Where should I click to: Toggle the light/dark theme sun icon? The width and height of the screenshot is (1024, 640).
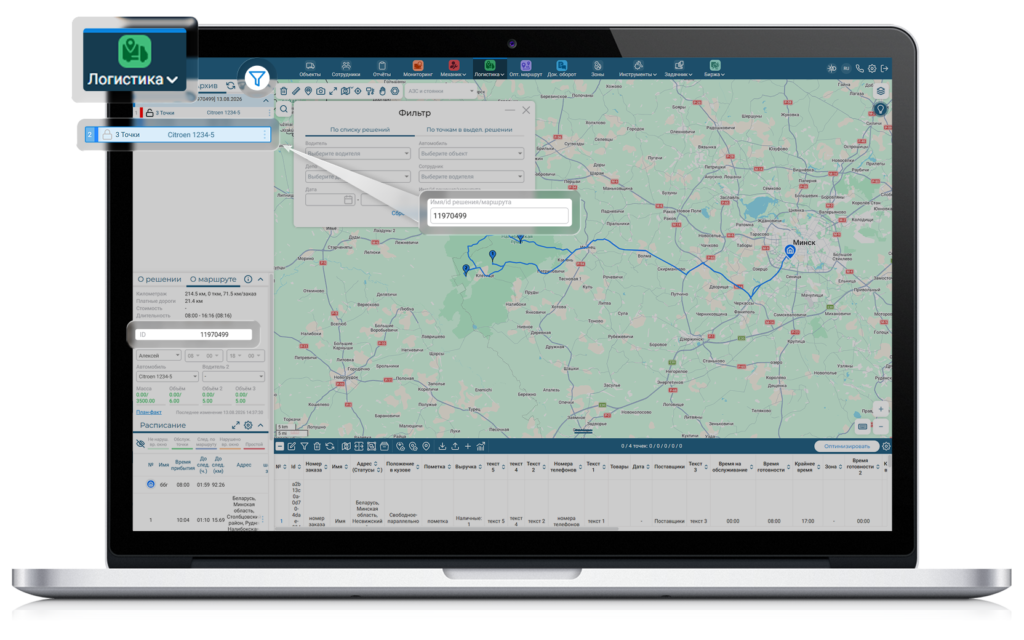[831, 68]
